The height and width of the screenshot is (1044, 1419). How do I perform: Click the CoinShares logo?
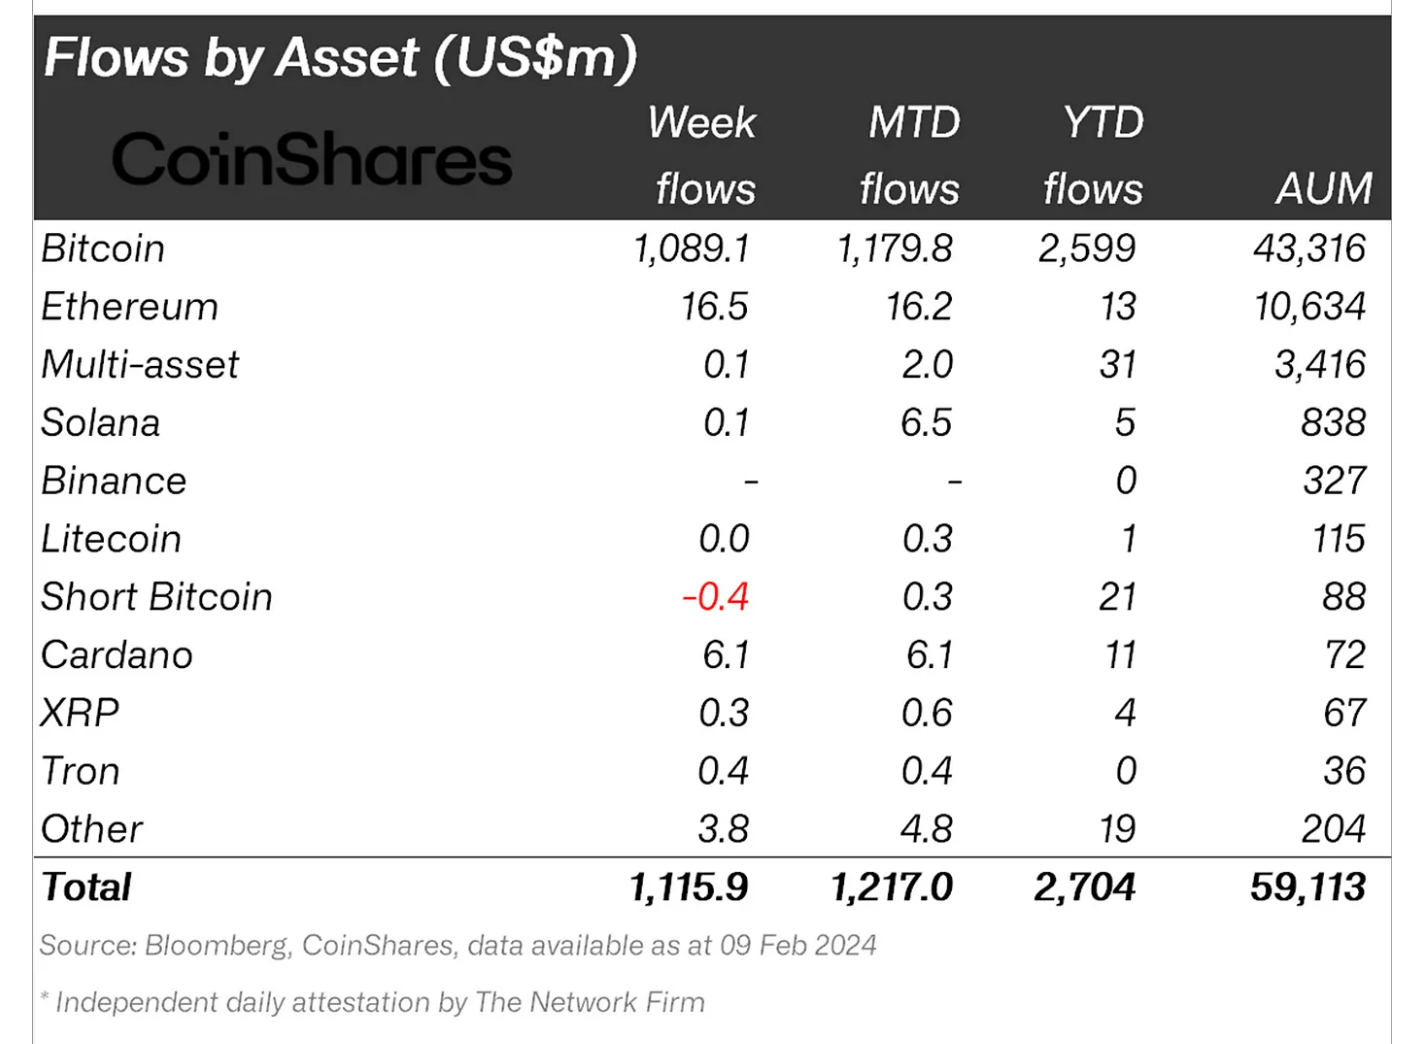click(x=311, y=160)
